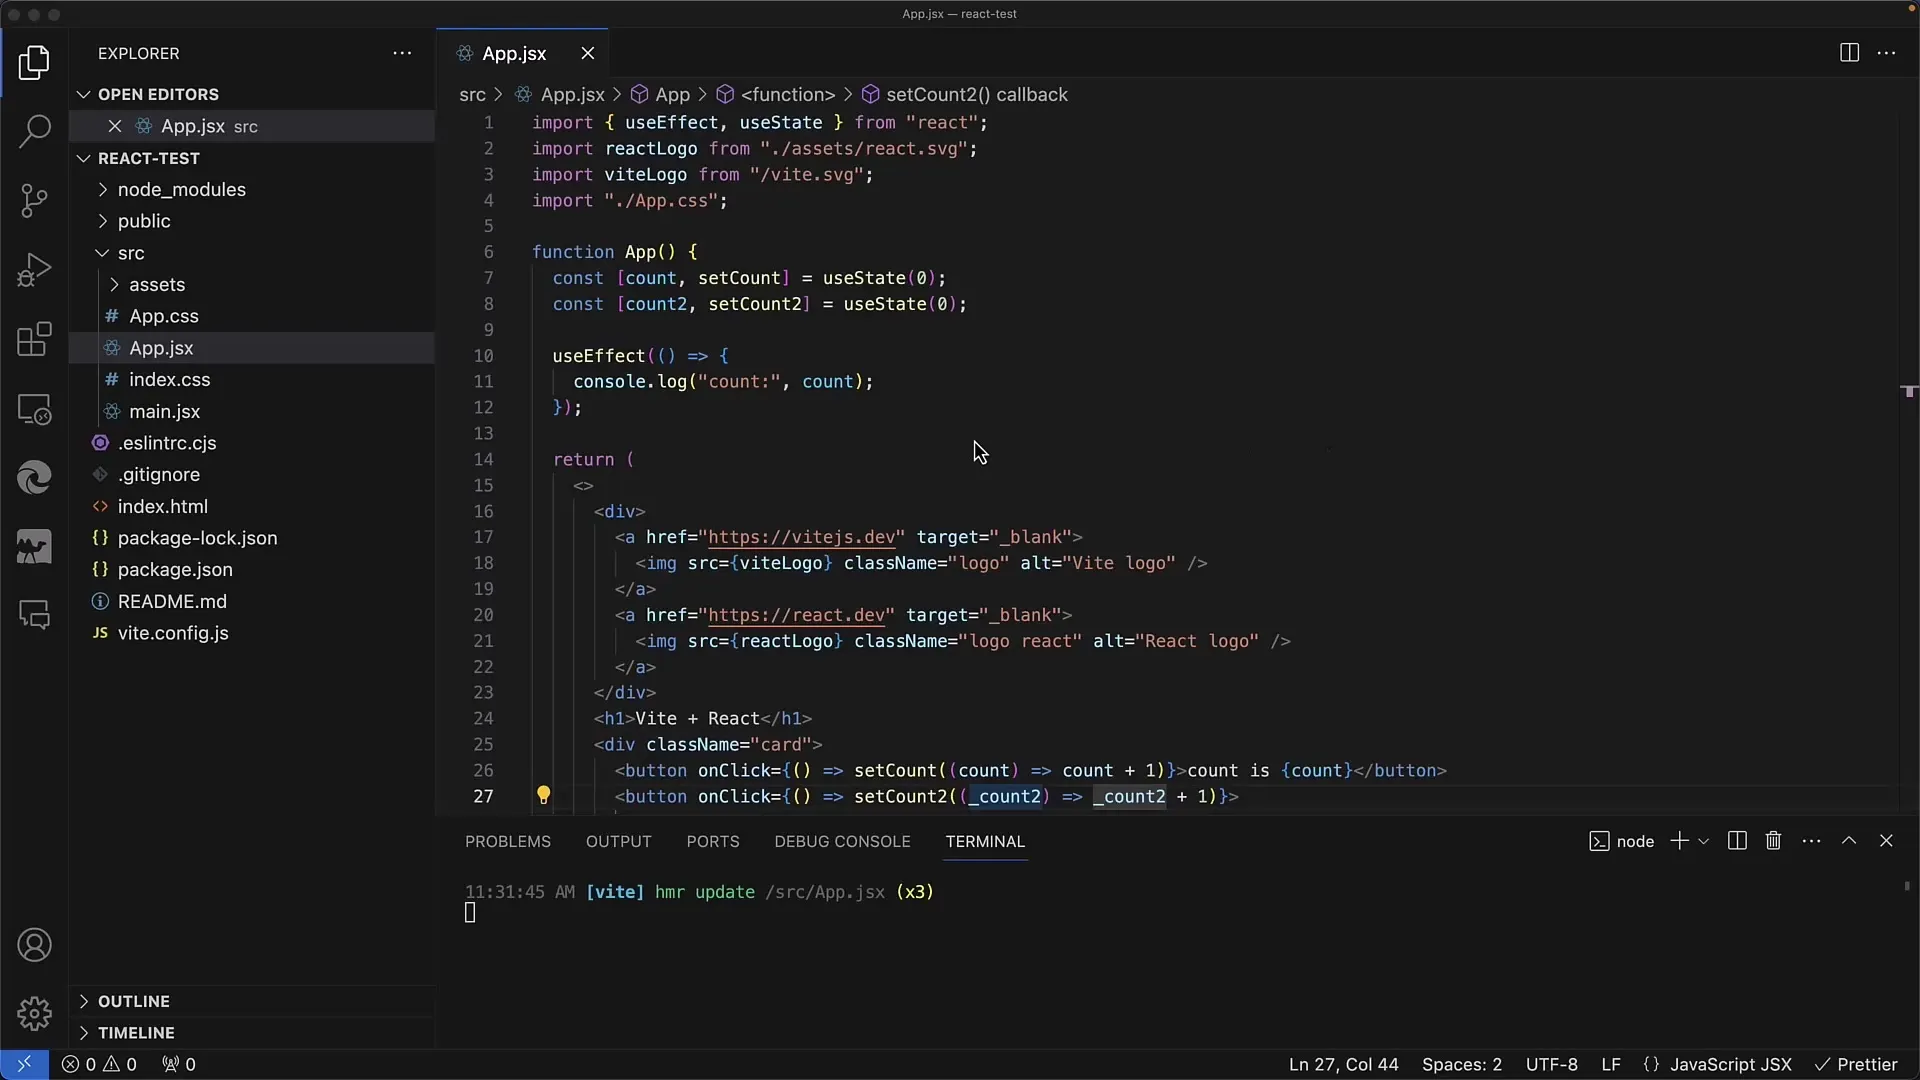Click the Prettier status bar item
1920x1080 pixels.
1856,1064
